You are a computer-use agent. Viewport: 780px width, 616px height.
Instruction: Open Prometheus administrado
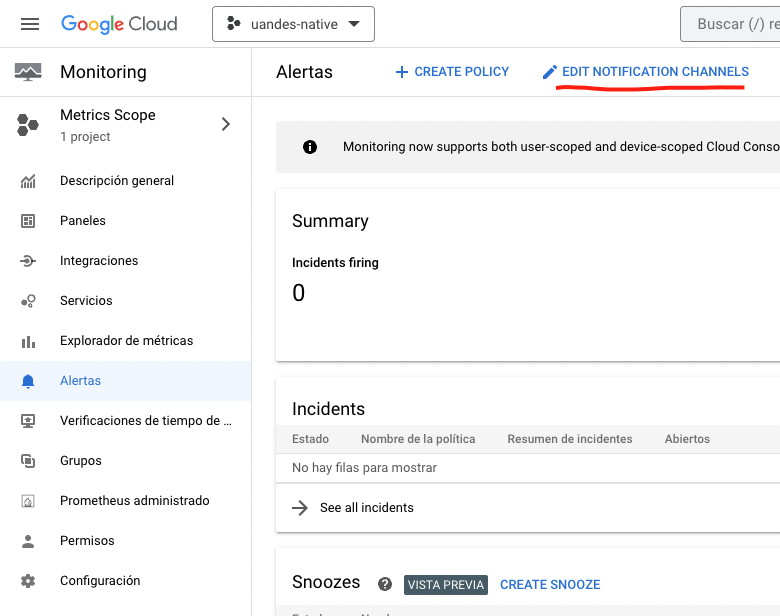click(x=134, y=501)
